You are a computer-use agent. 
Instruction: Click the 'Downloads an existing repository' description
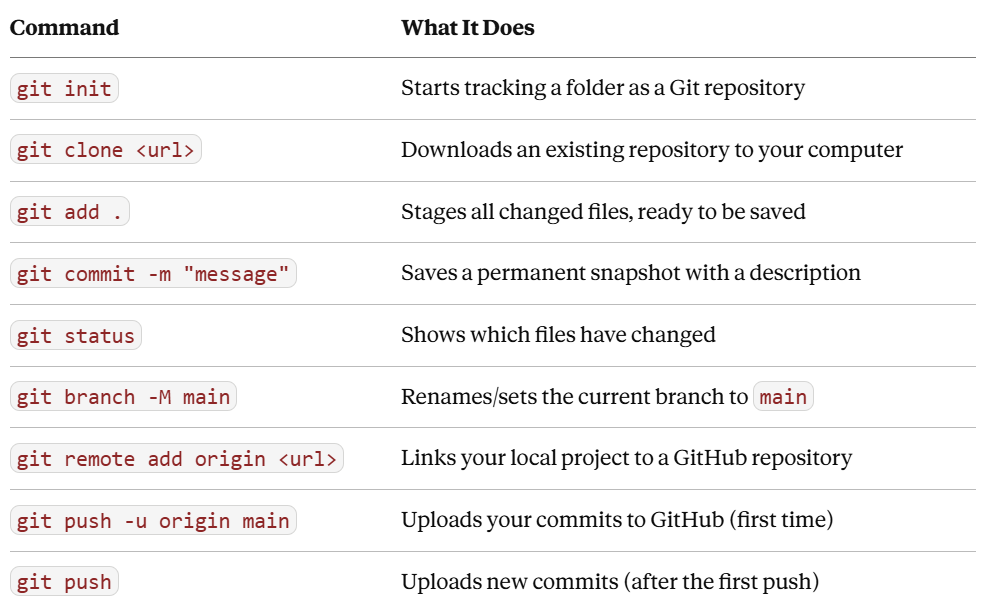pos(652,150)
